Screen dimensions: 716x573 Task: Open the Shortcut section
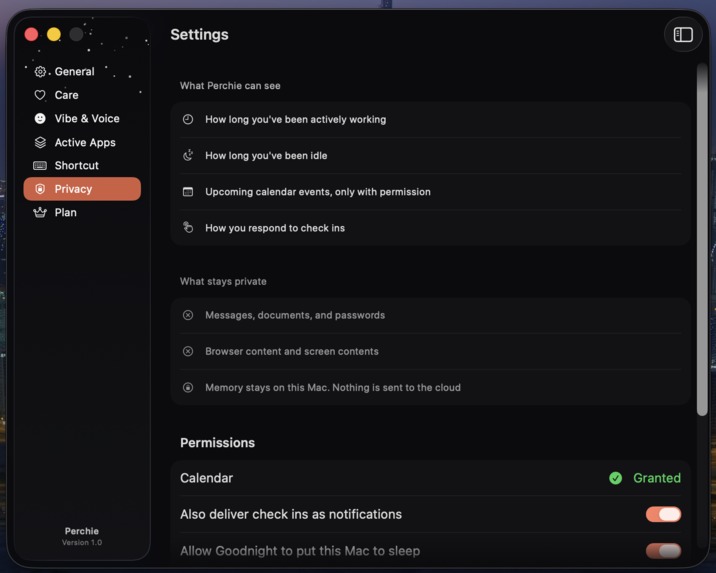point(82,165)
